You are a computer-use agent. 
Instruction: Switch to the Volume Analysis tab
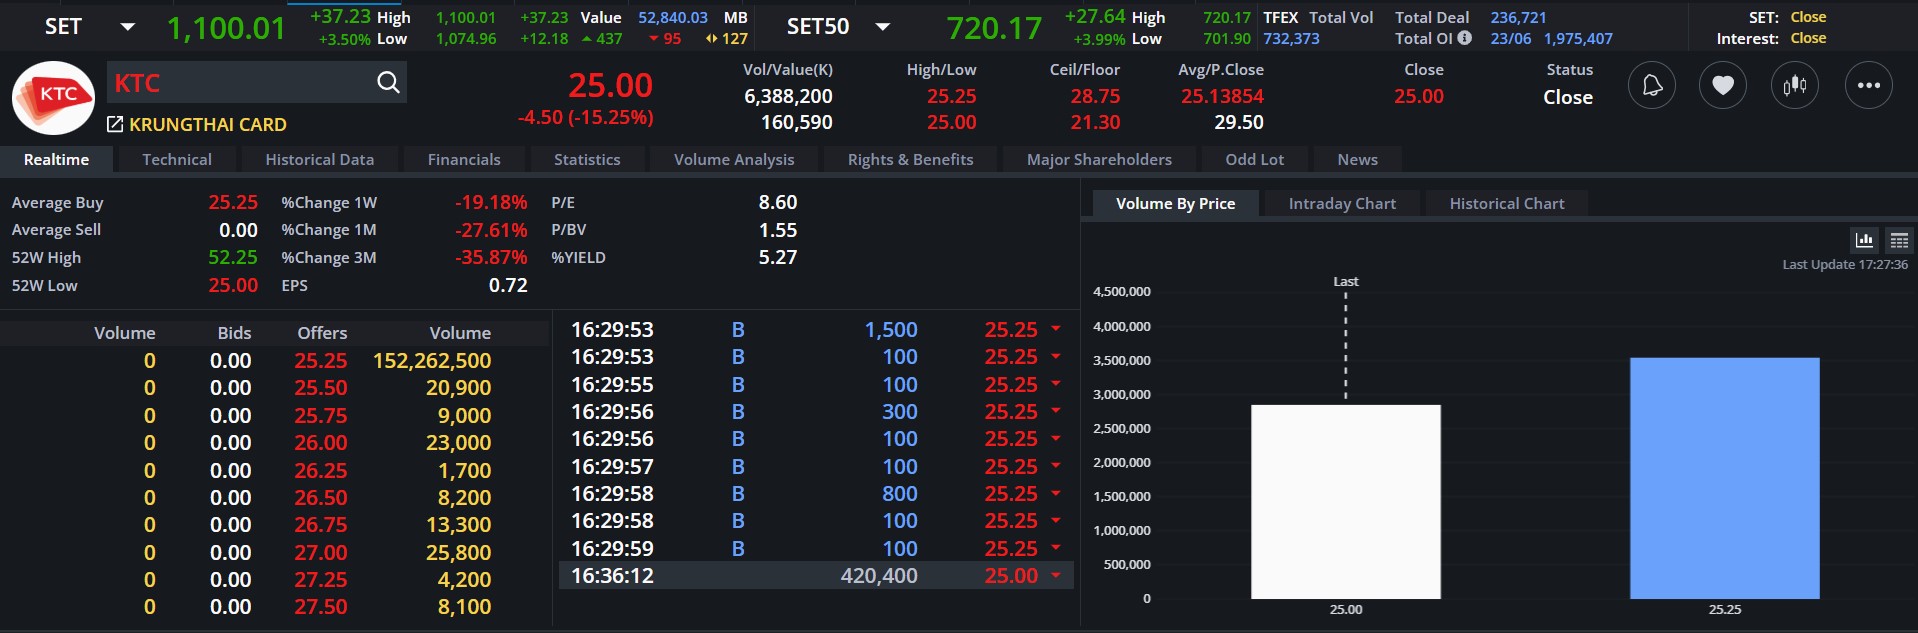pyautogui.click(x=734, y=160)
